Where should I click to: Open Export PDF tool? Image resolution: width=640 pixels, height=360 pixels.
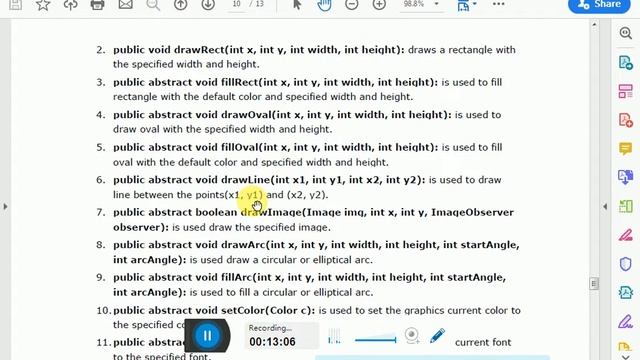click(625, 62)
